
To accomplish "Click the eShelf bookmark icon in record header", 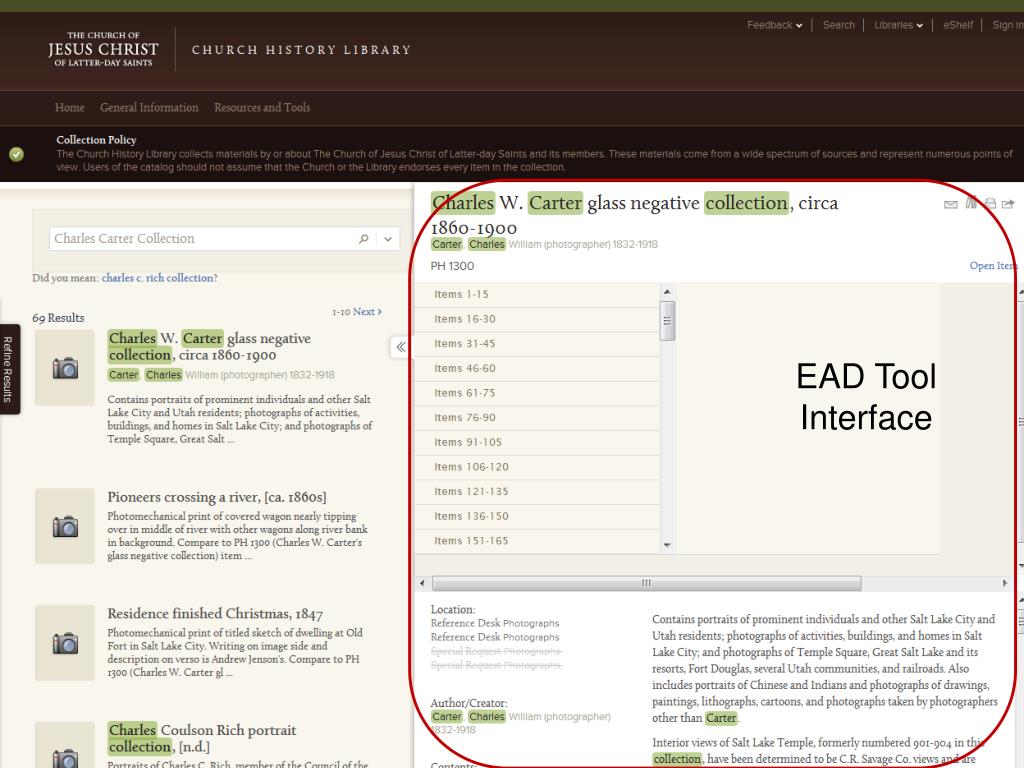I will (x=971, y=202).
